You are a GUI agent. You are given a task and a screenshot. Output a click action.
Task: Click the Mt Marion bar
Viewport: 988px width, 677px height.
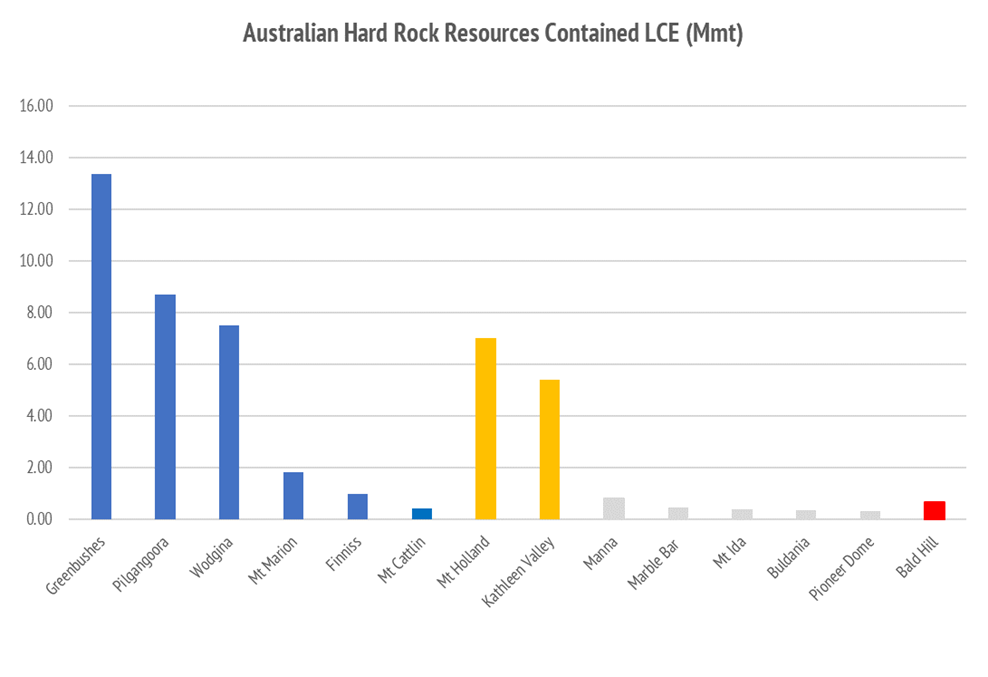293,495
